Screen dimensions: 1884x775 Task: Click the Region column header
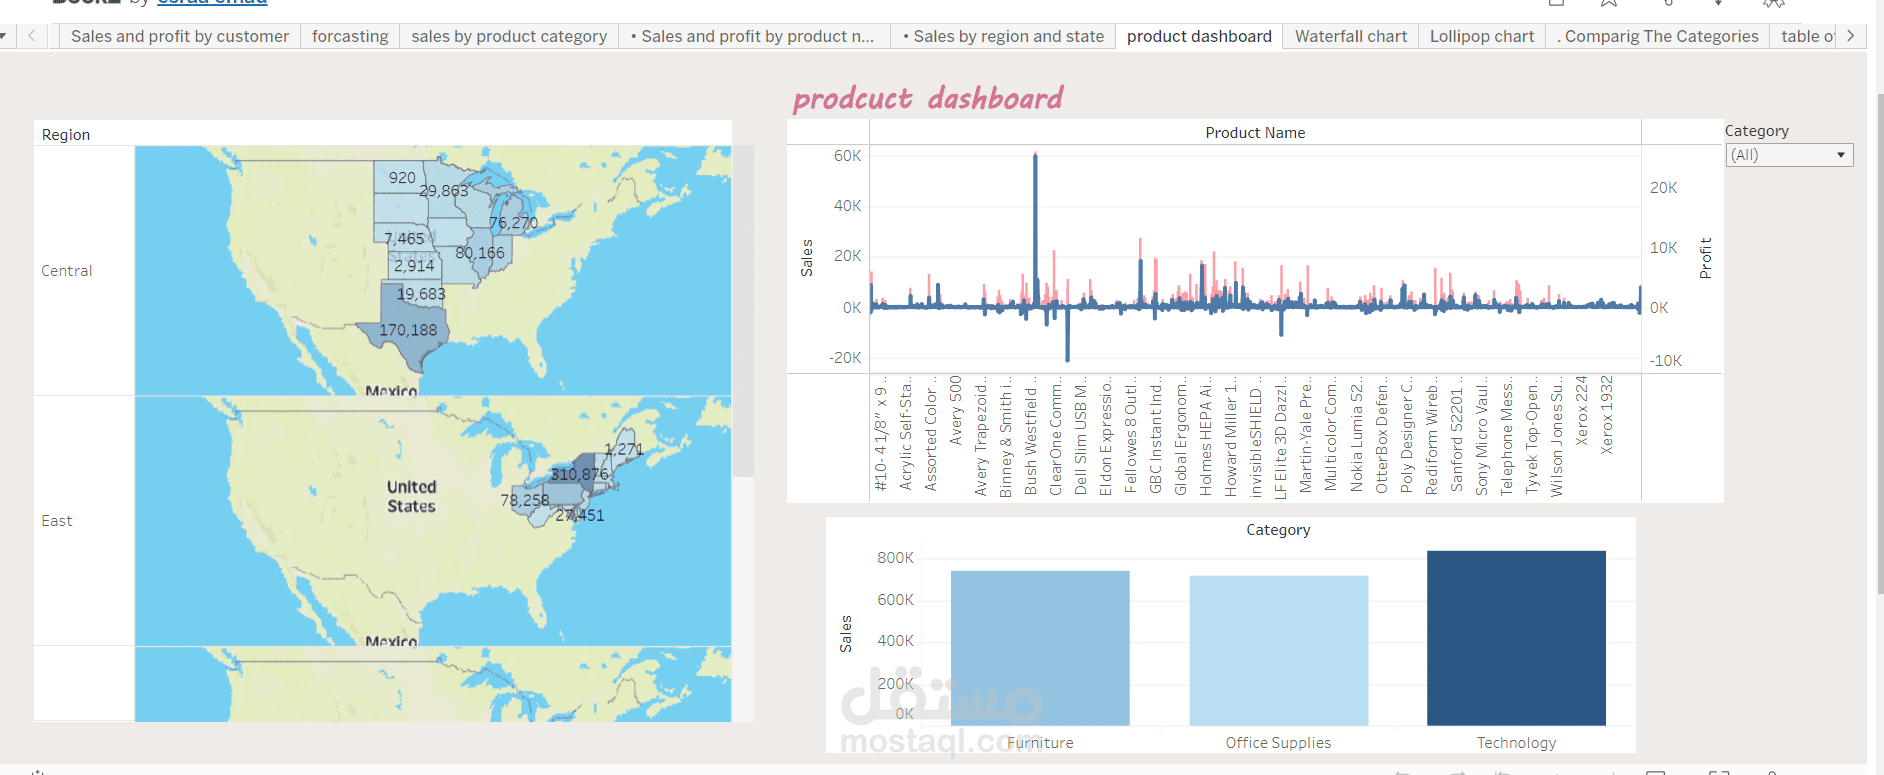pos(66,135)
